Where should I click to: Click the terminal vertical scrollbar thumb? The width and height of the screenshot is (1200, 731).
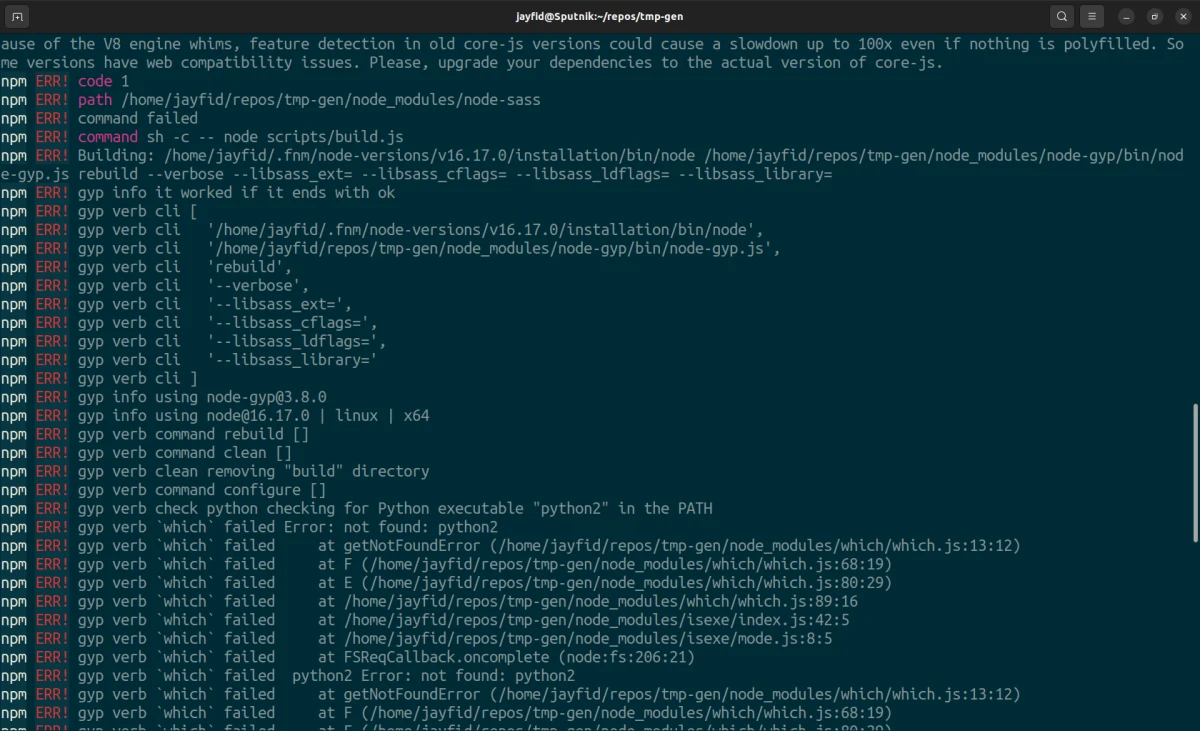pos(1195,472)
